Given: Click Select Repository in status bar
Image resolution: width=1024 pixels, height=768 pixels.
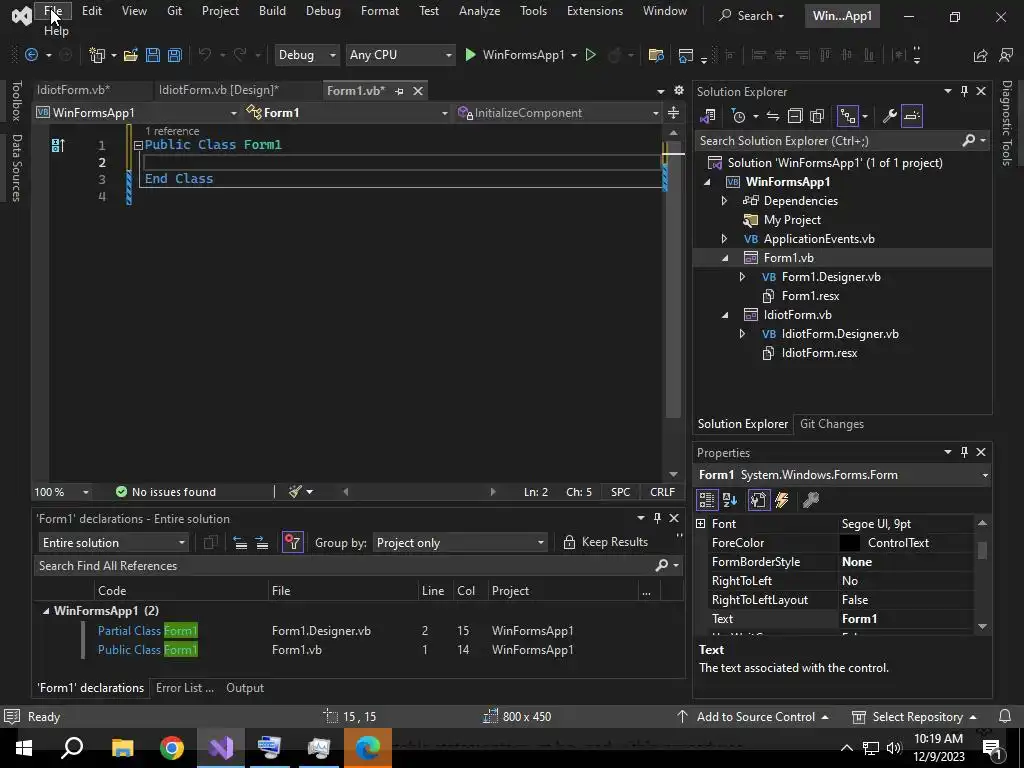Looking at the screenshot, I should click(914, 716).
